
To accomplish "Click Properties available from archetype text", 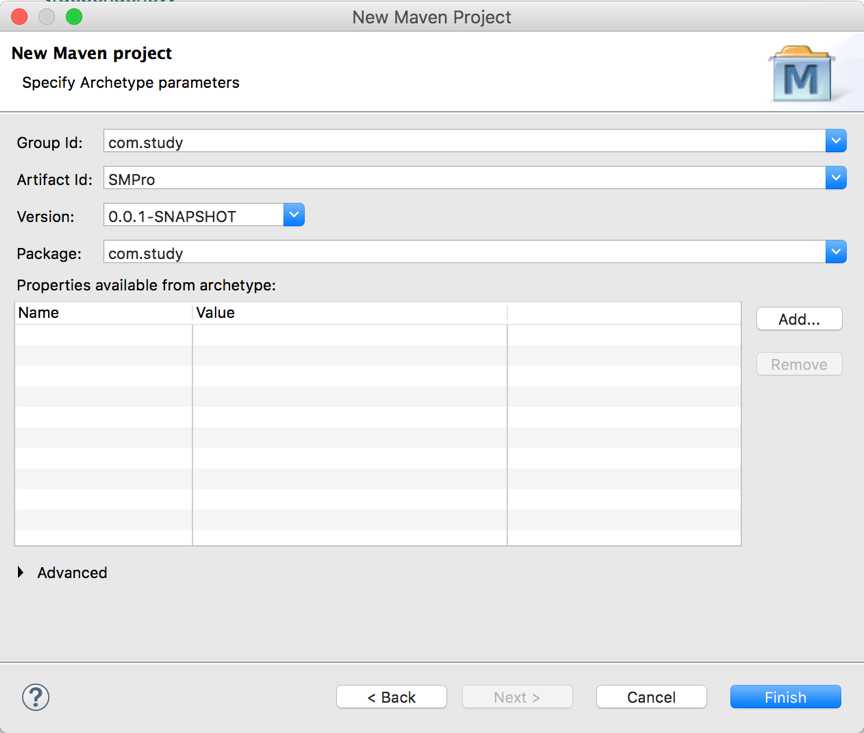I will pyautogui.click(x=146, y=285).
